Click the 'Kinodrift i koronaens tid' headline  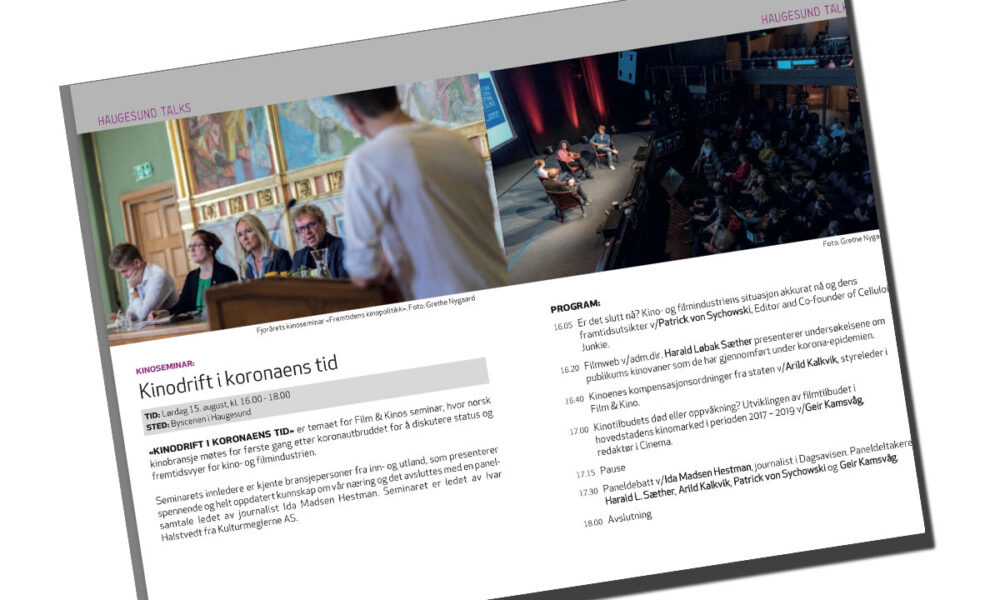[x=238, y=376]
